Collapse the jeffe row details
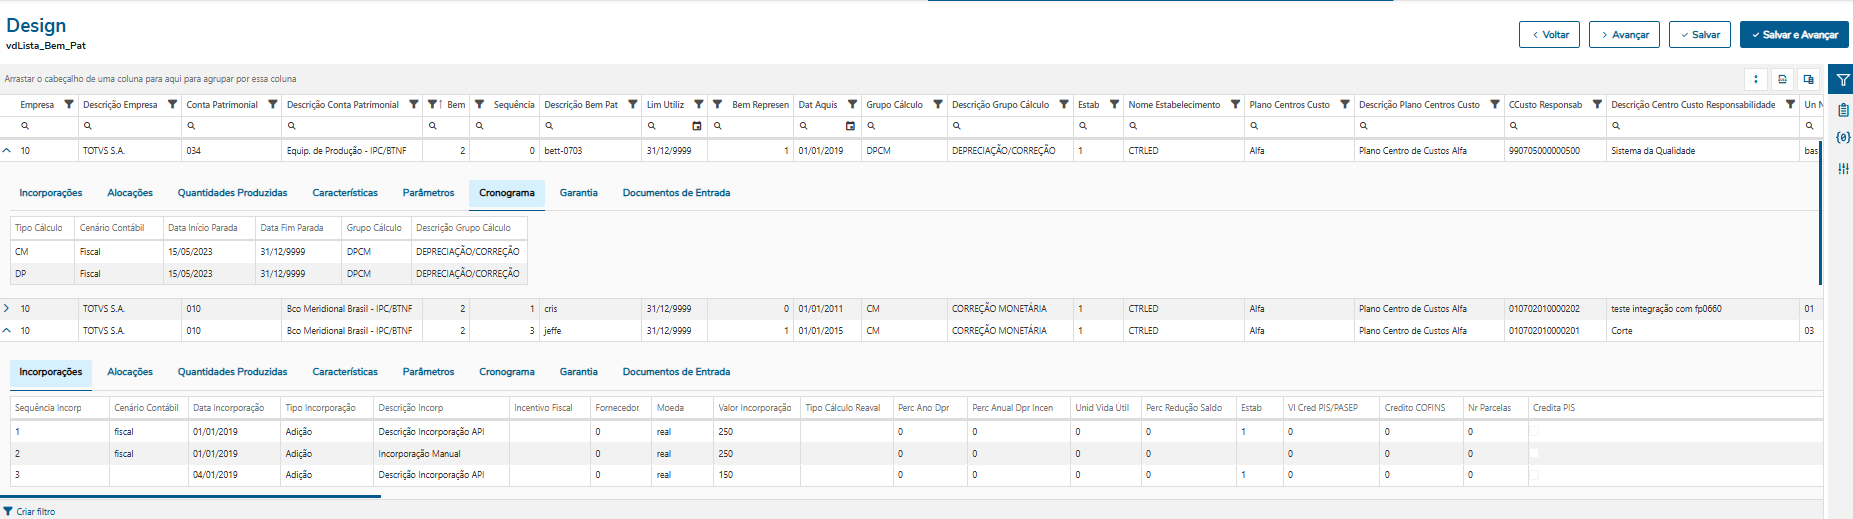 [x=7, y=331]
